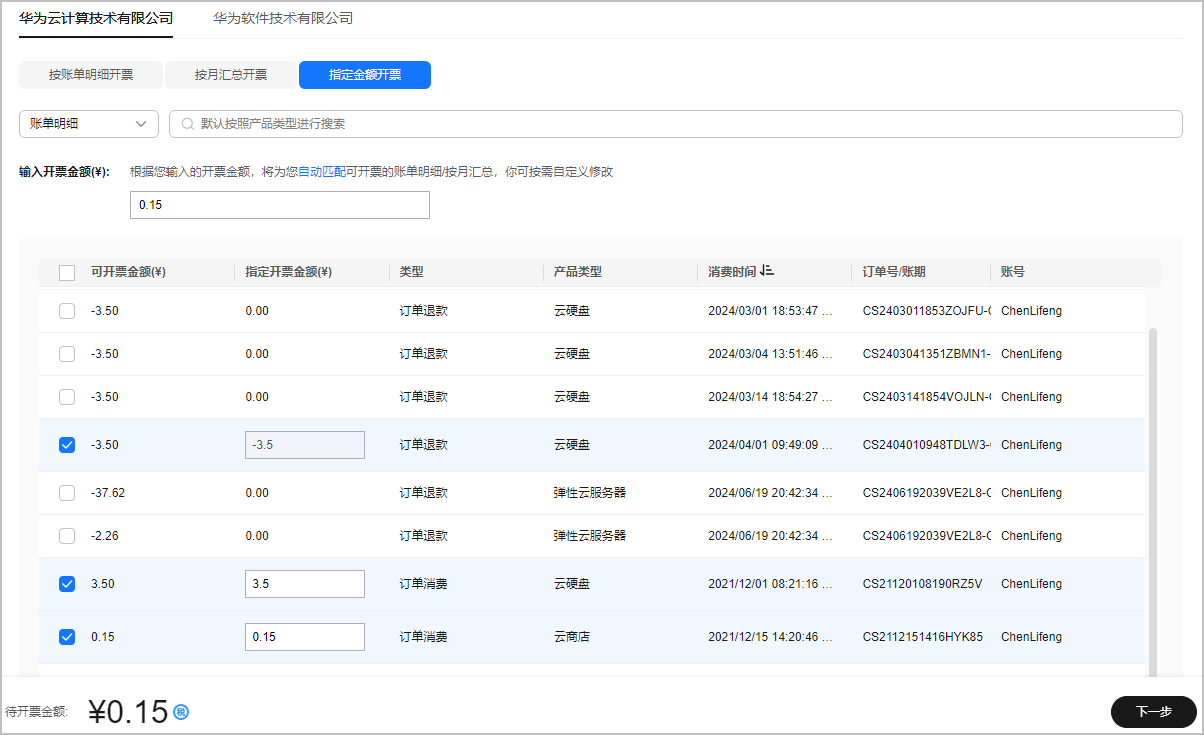Select 指定金额开票 option
The height and width of the screenshot is (735, 1204).
click(x=365, y=75)
